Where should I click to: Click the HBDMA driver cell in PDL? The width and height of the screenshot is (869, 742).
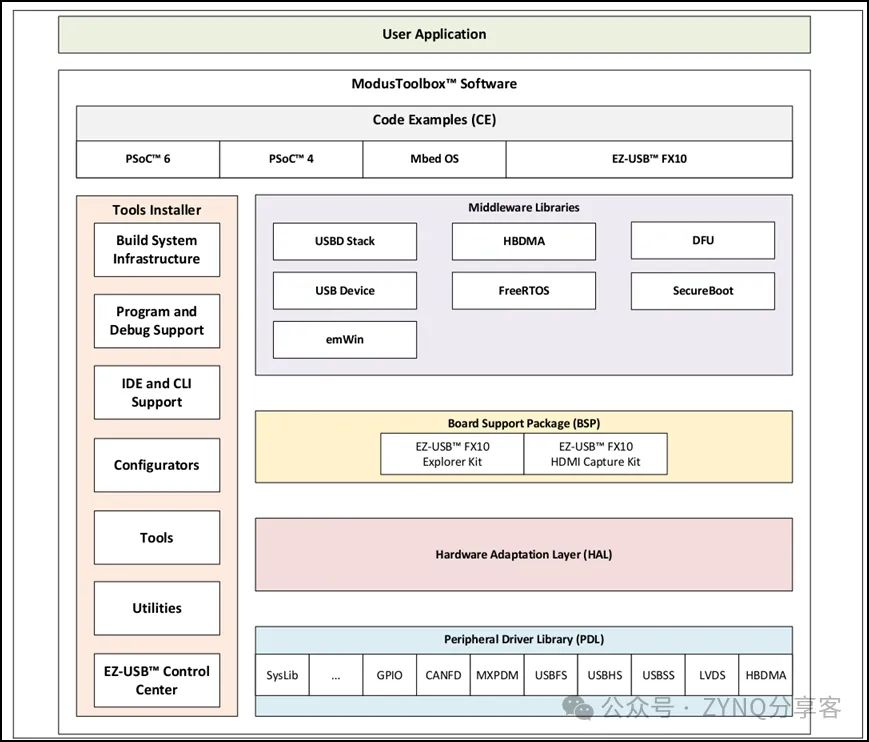tap(766, 675)
